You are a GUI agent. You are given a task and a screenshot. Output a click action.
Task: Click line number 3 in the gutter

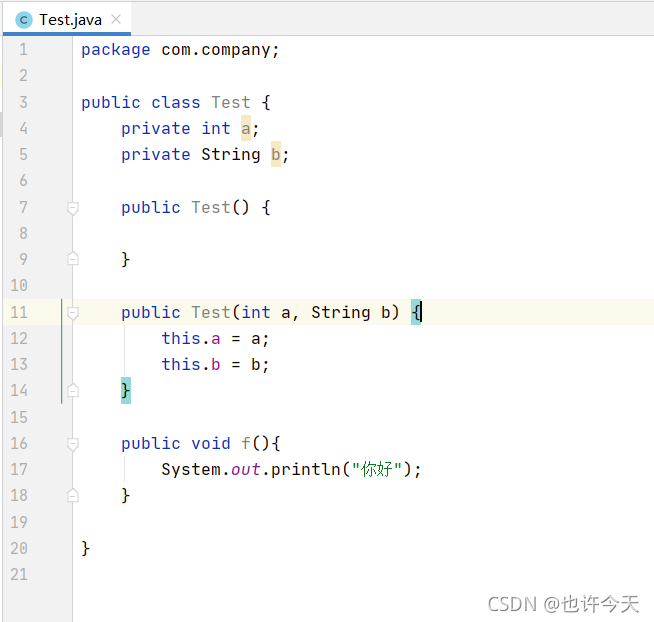(23, 102)
